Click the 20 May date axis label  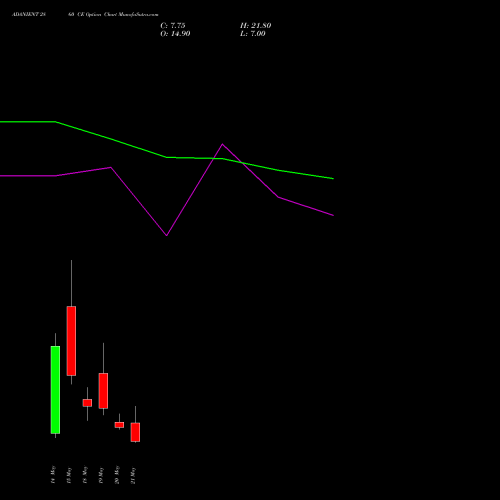tap(117, 475)
